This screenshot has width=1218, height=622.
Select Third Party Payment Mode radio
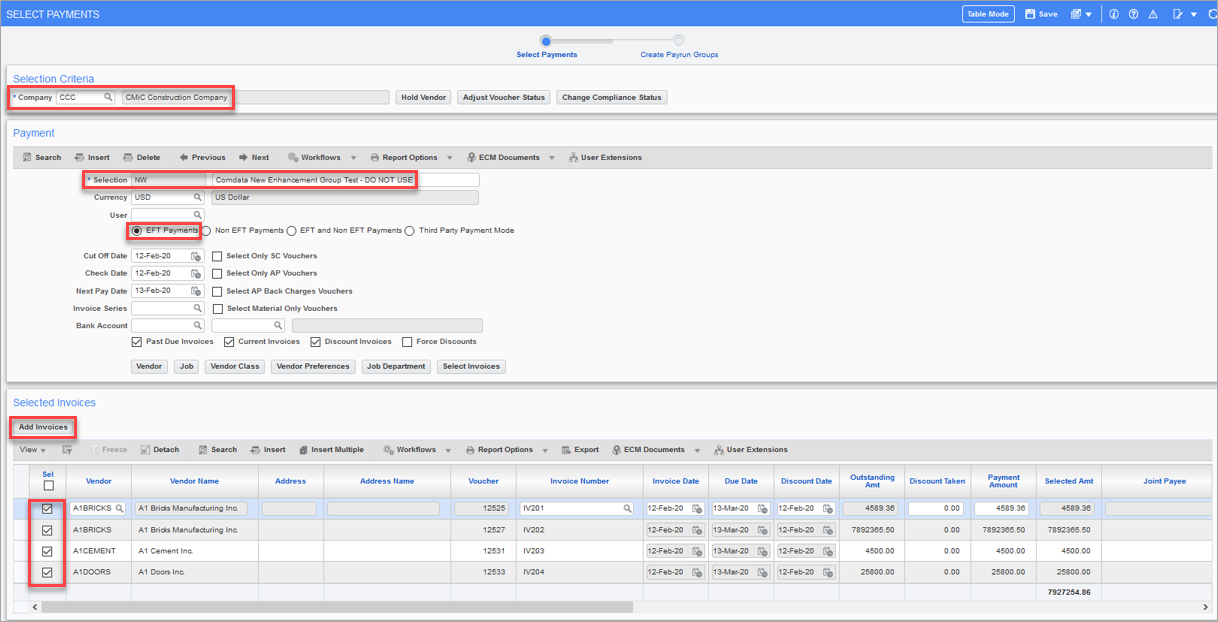click(x=410, y=231)
